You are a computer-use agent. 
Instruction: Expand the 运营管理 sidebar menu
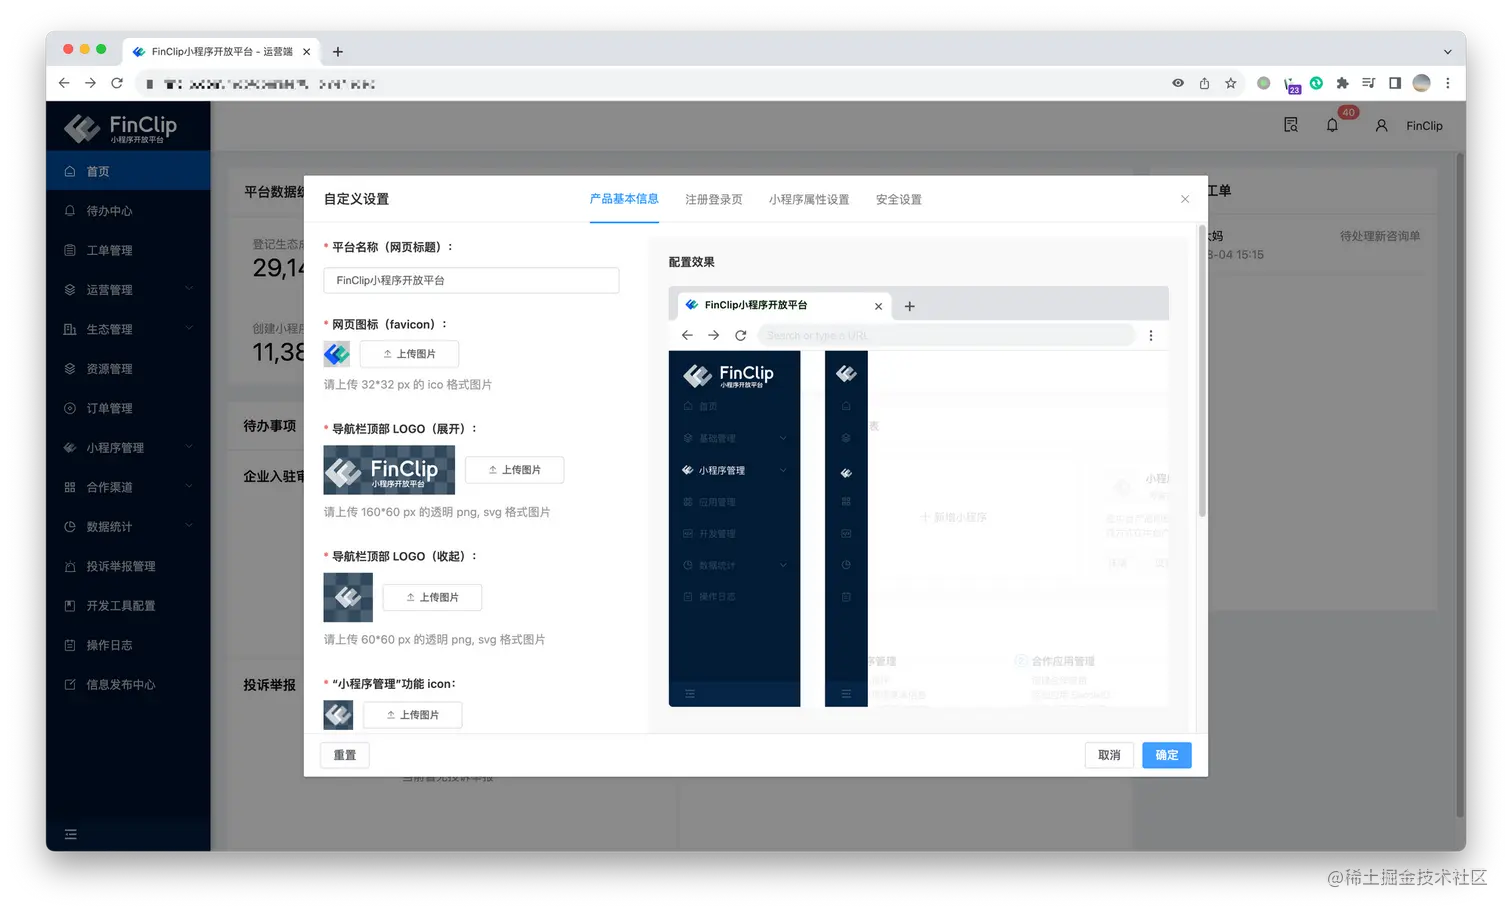[128, 290]
